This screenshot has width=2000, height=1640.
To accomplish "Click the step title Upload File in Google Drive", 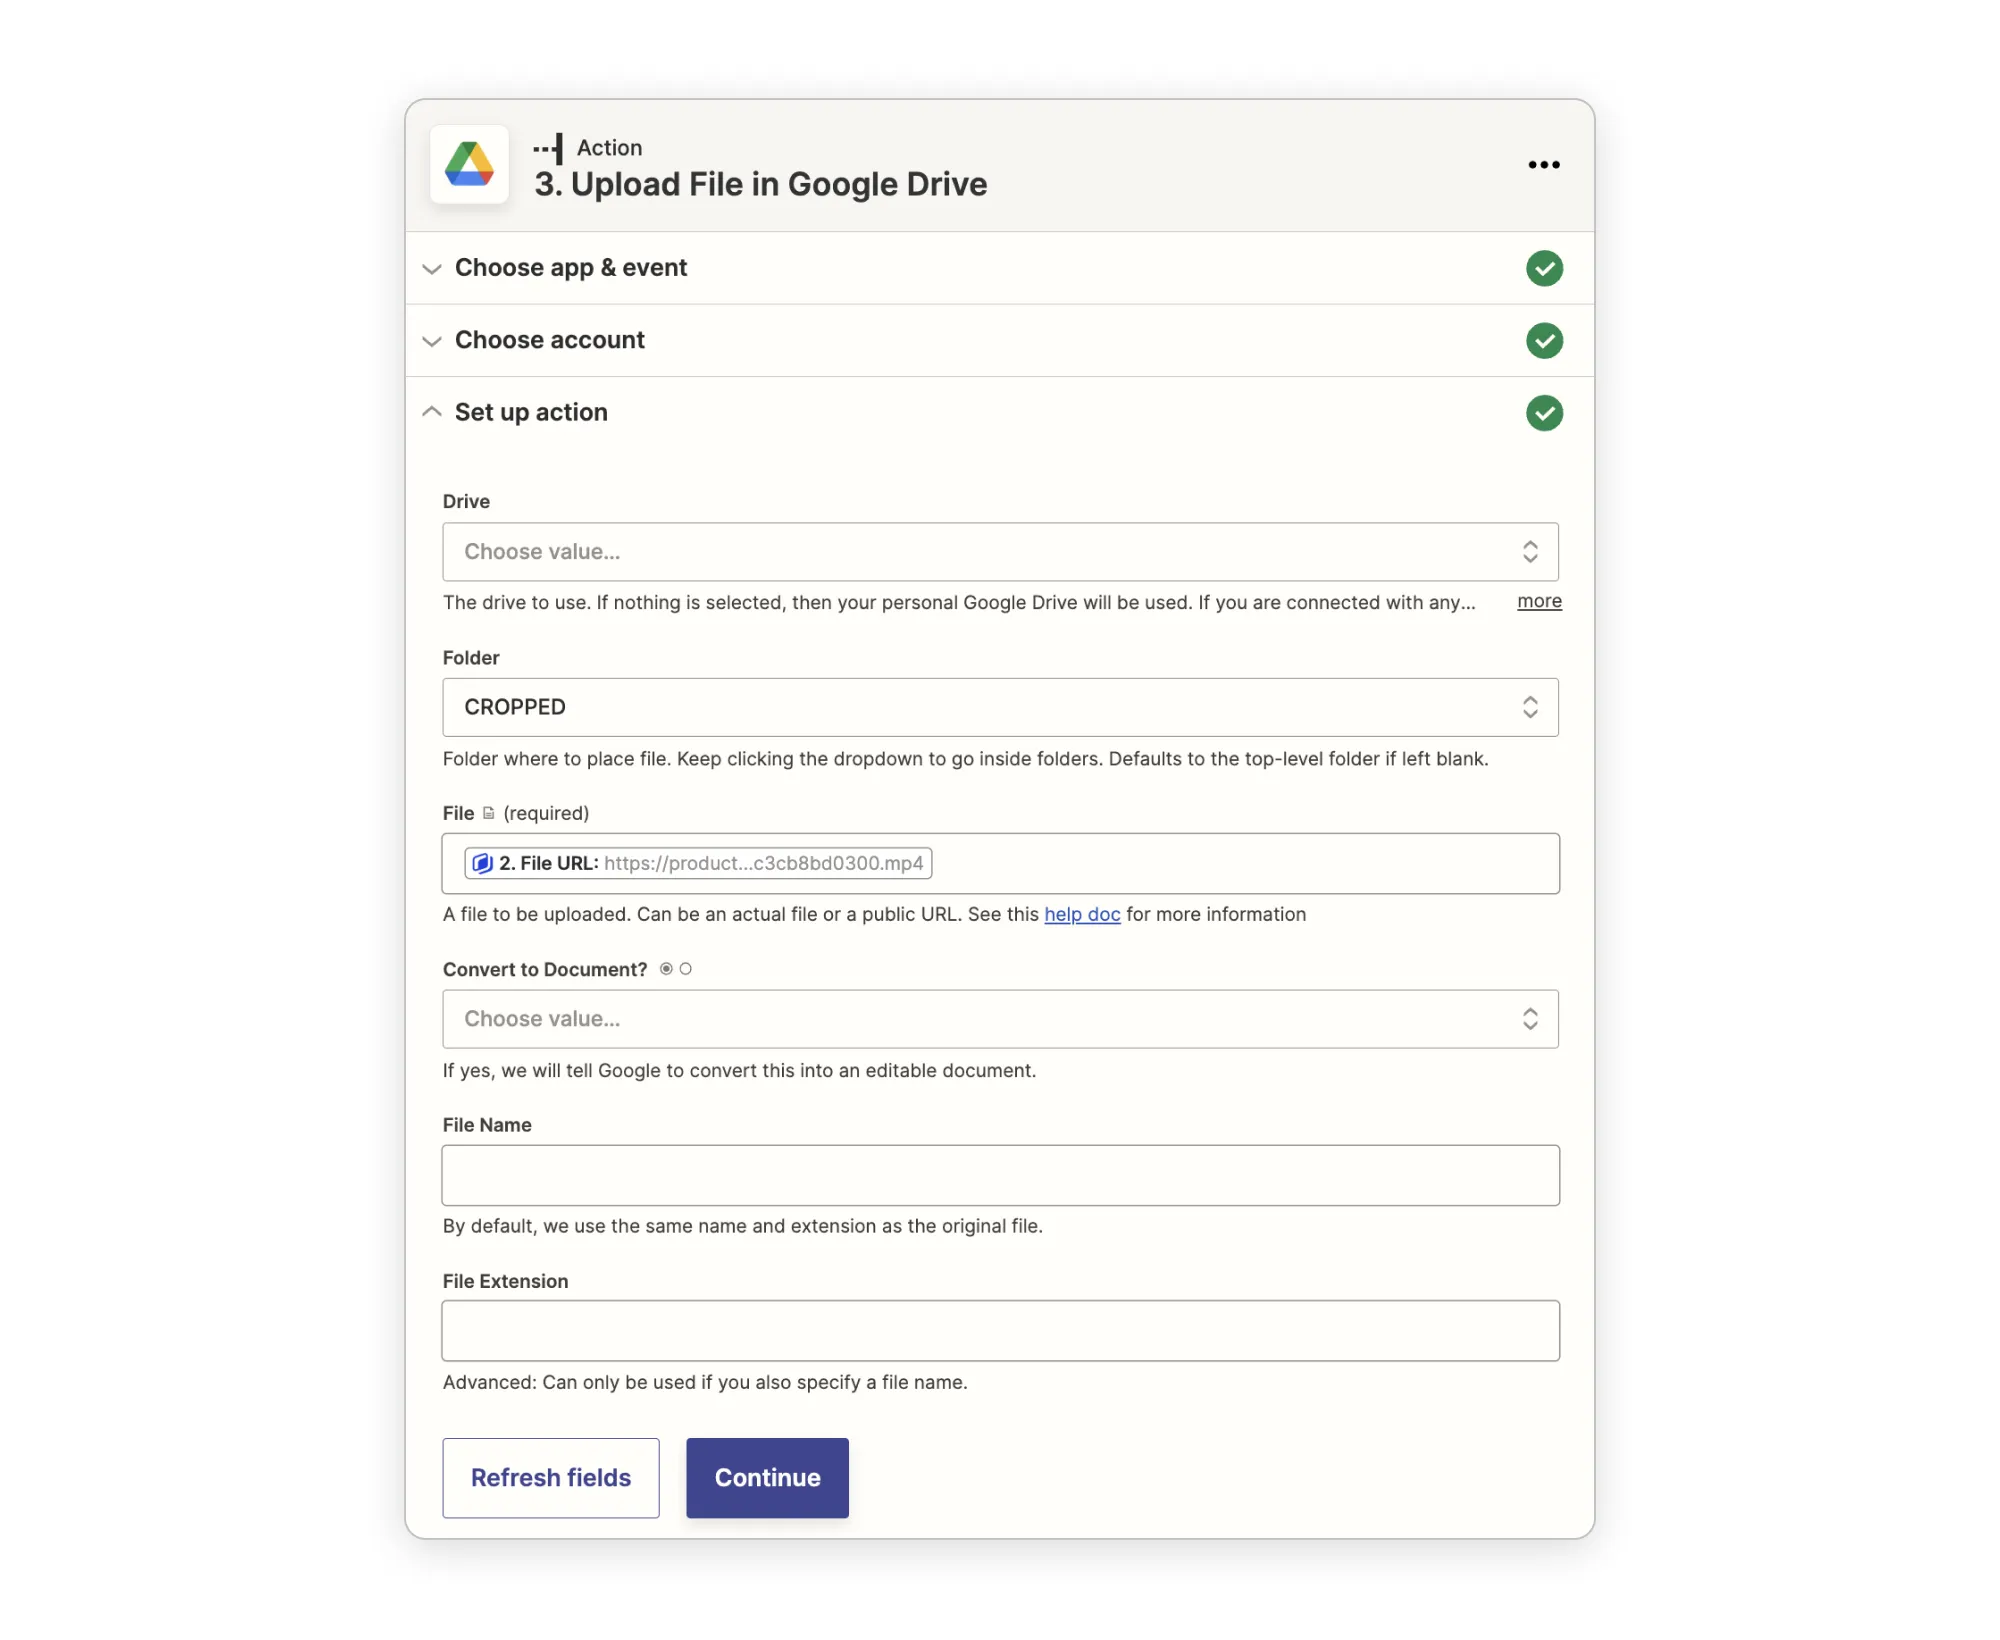I will click(x=760, y=184).
